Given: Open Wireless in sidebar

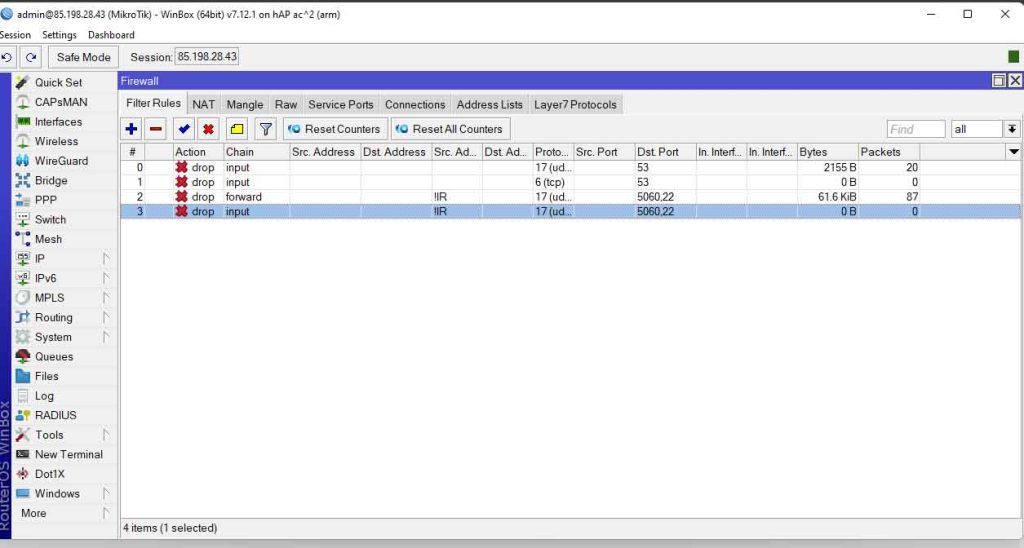Looking at the screenshot, I should click(56, 141).
